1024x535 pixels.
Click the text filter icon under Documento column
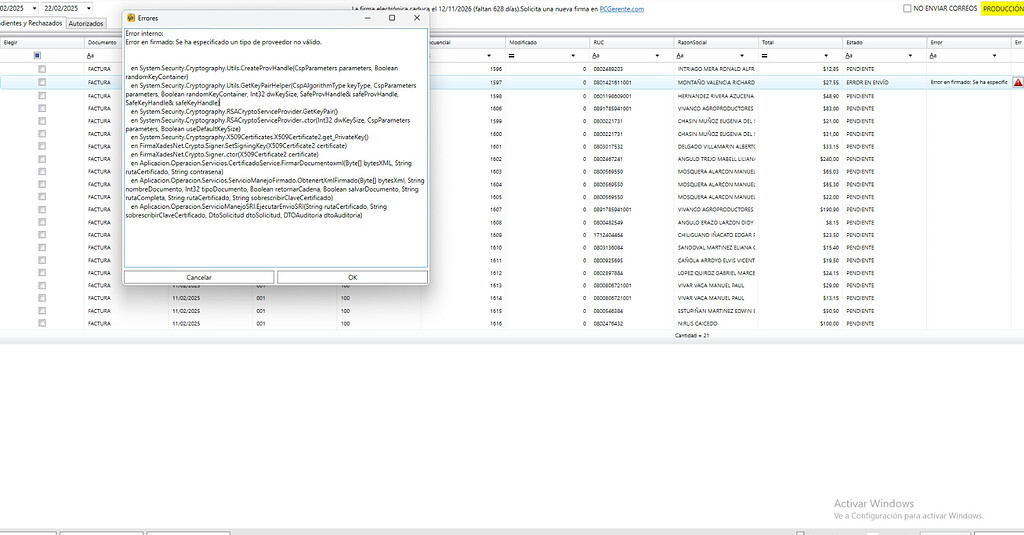[x=91, y=56]
